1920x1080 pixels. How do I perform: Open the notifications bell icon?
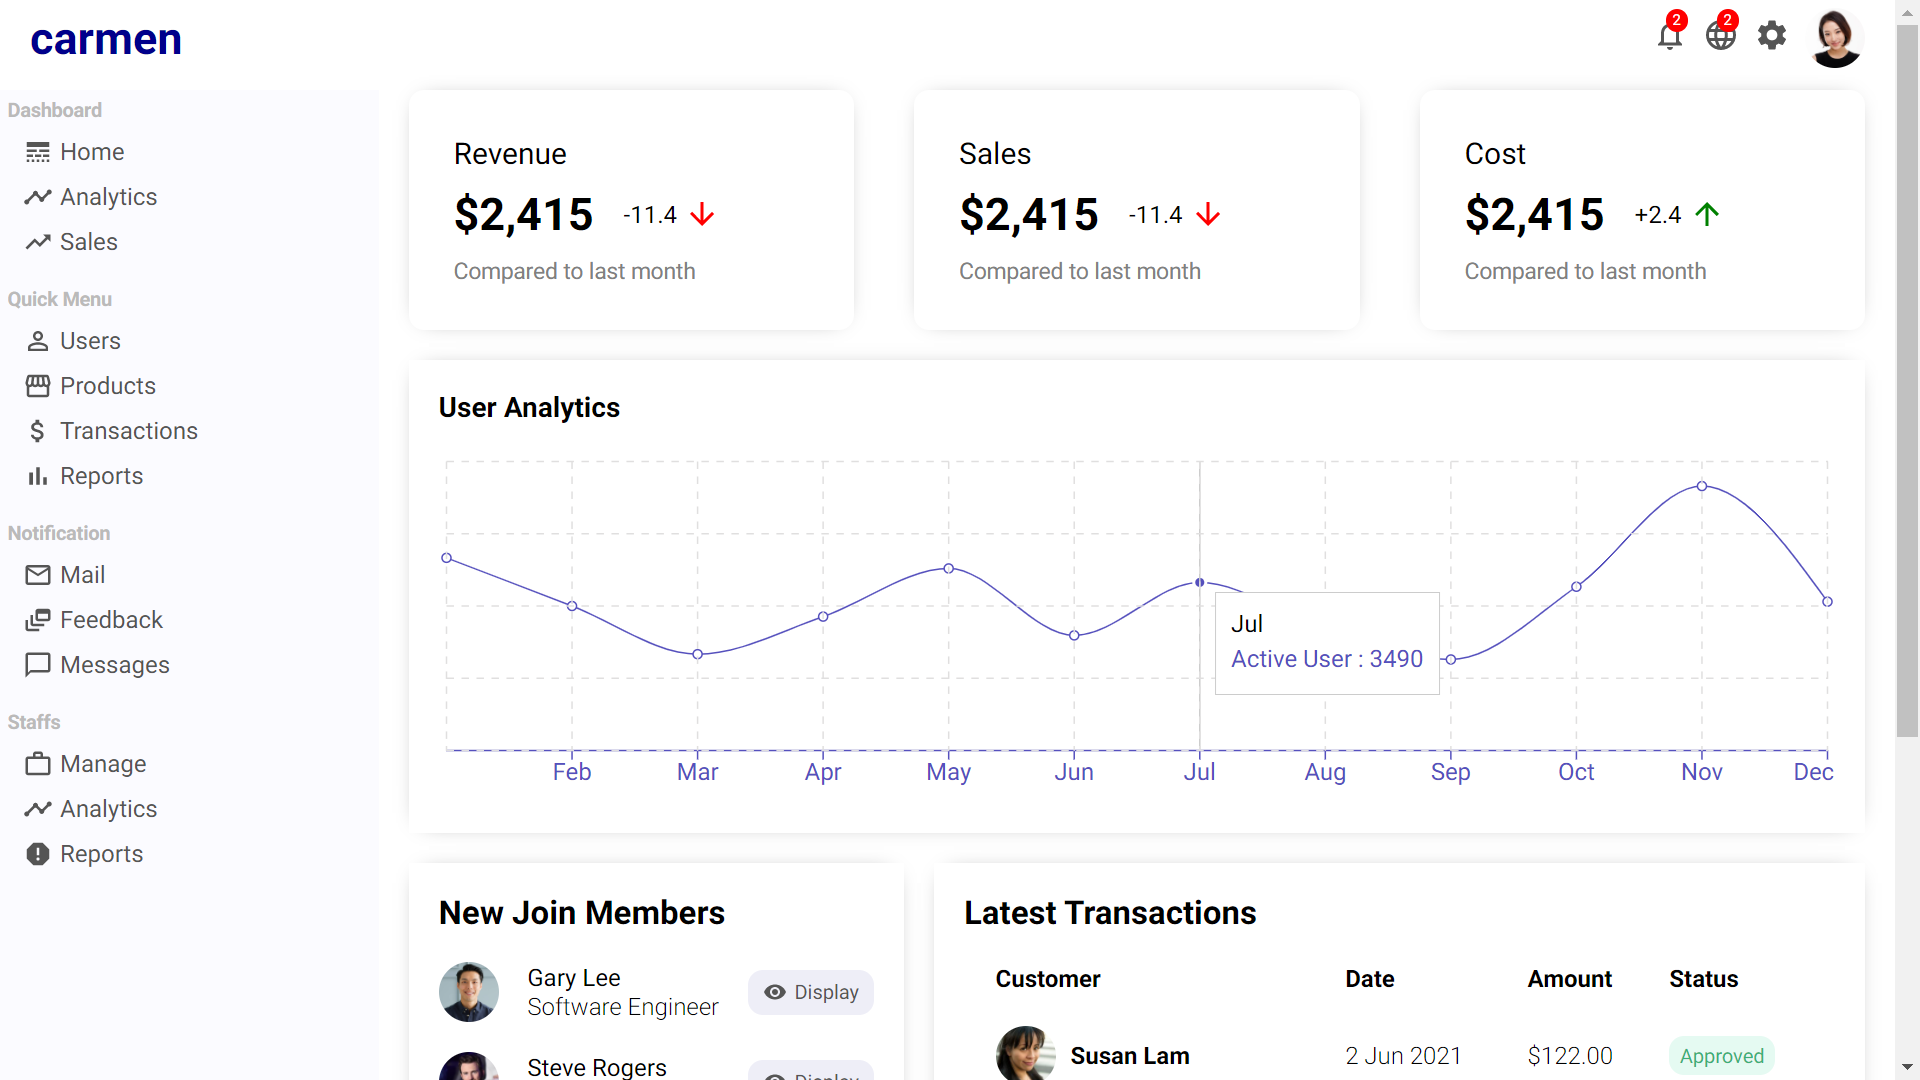pyautogui.click(x=1669, y=37)
